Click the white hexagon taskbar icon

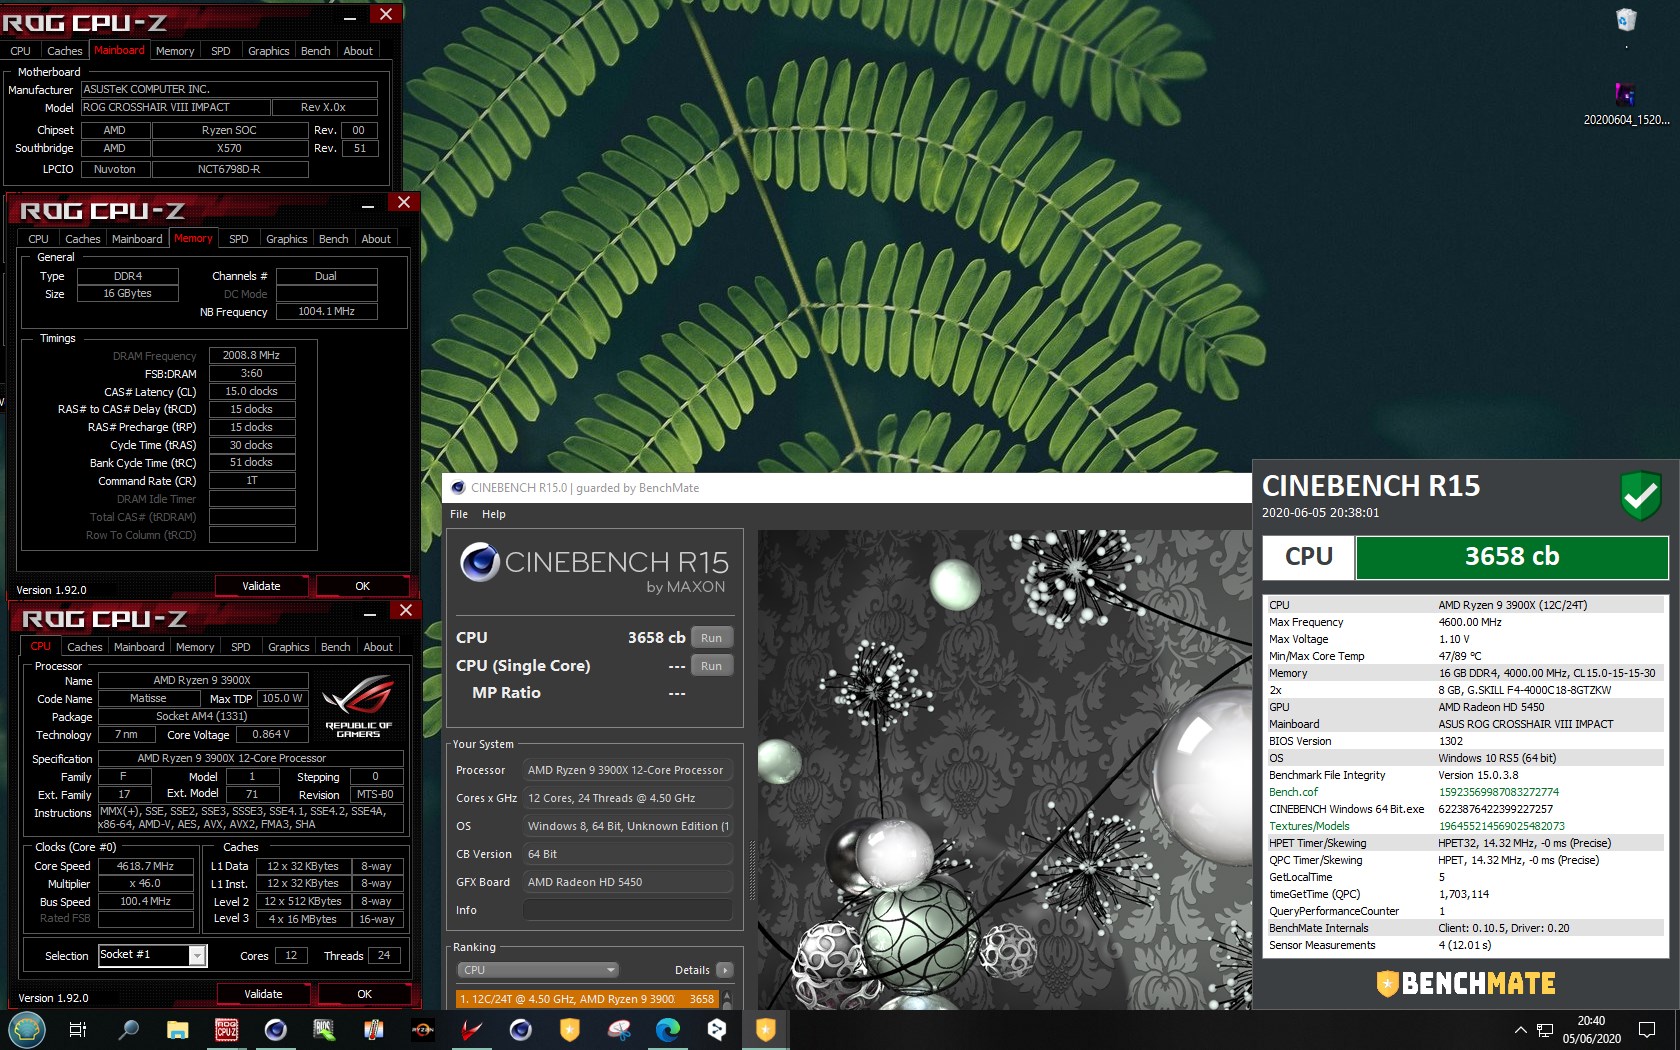[x=717, y=1029]
